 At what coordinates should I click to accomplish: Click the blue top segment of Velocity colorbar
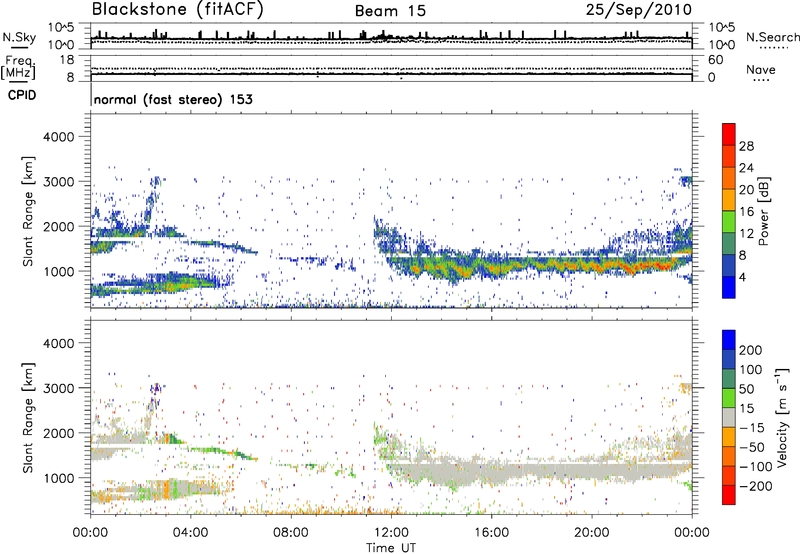(x=729, y=340)
